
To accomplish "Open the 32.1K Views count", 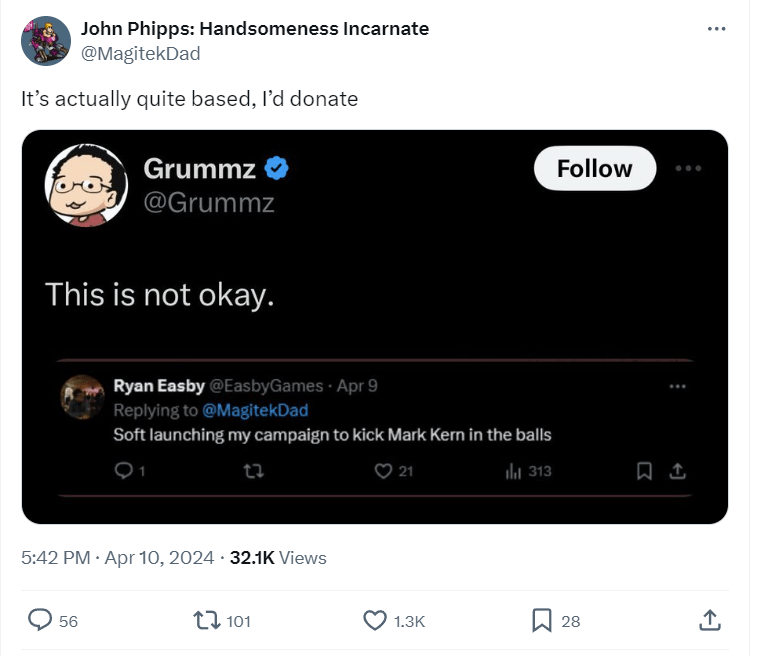I will (278, 558).
